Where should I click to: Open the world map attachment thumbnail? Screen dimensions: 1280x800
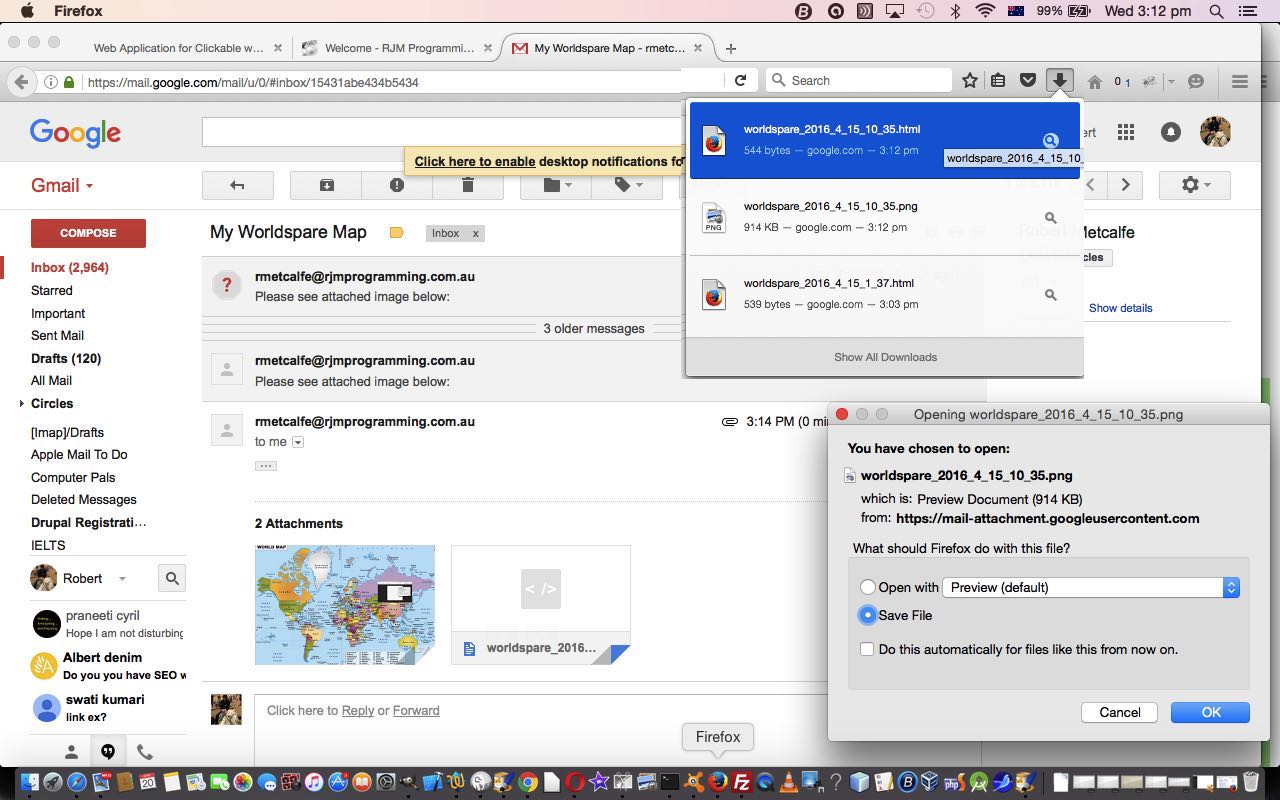coord(345,605)
